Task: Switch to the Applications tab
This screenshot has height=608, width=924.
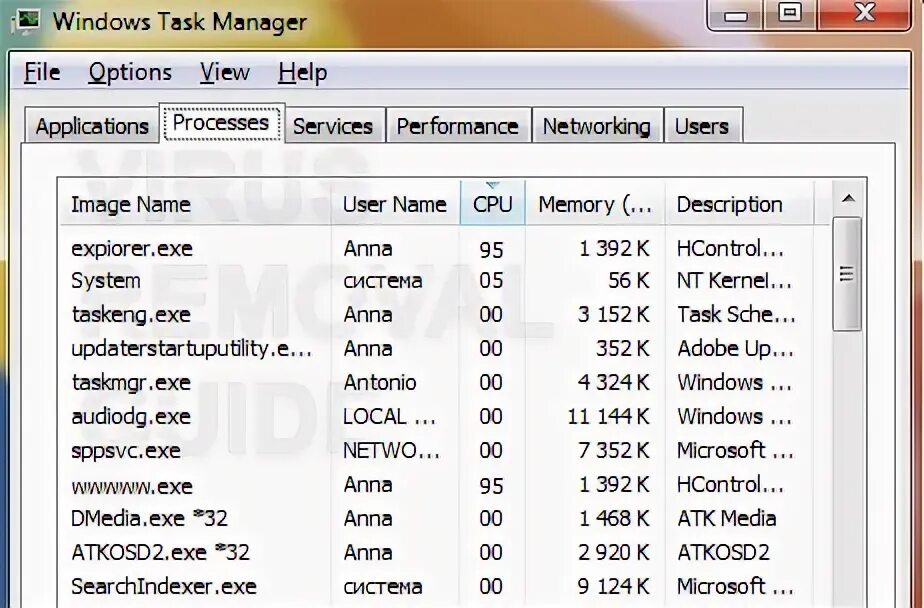Action: tap(91, 125)
